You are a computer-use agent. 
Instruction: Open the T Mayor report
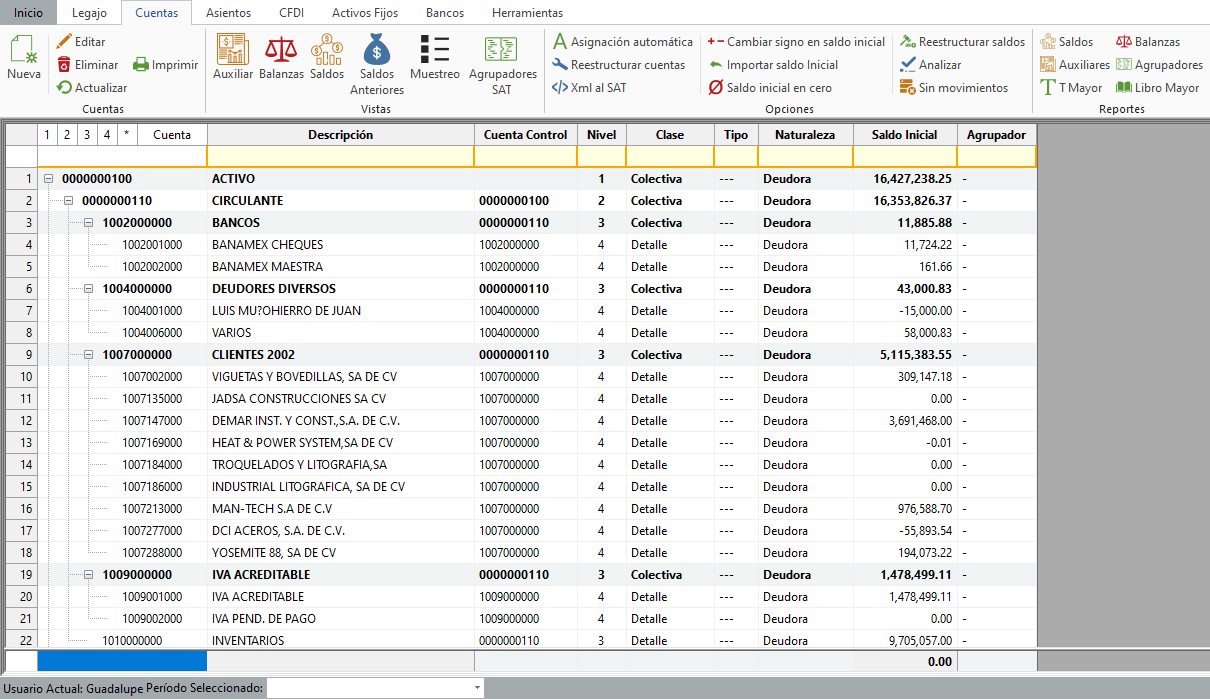(1071, 88)
